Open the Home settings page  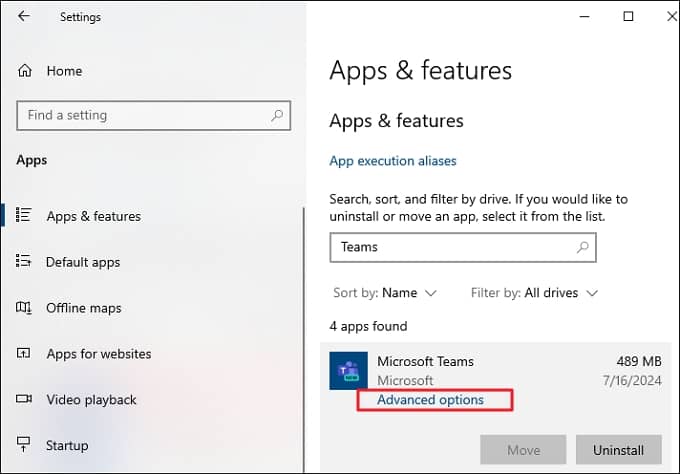(x=64, y=71)
